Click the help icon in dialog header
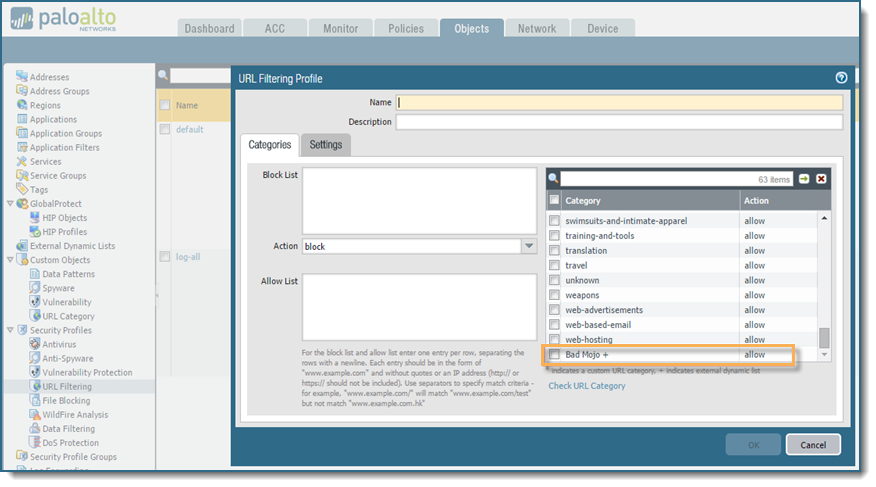 tap(841, 78)
